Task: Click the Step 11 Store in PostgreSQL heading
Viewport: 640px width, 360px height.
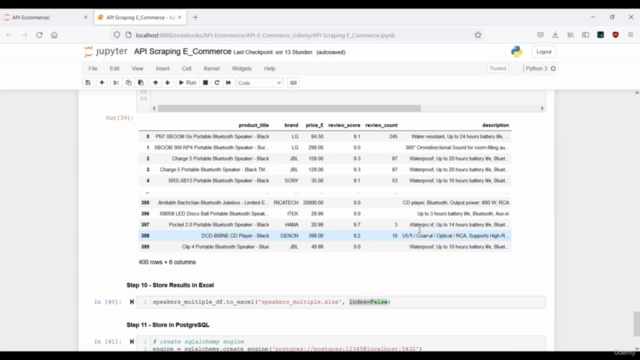Action: [168, 325]
